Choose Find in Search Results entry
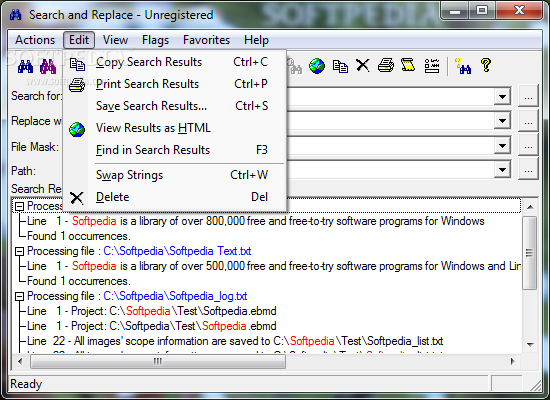 coord(175,150)
